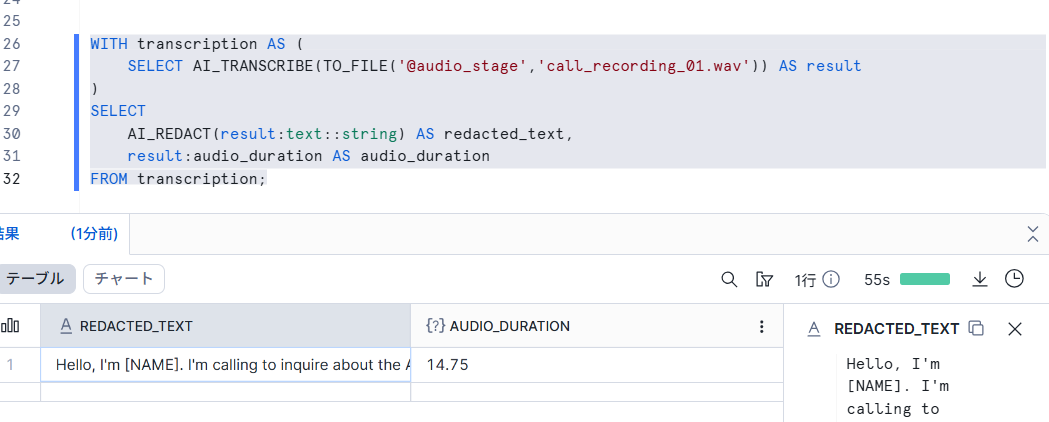Image resolution: width=1049 pixels, height=422 pixels.
Task: Select the Hello, I'm [NAME] cell
Action: (225, 365)
